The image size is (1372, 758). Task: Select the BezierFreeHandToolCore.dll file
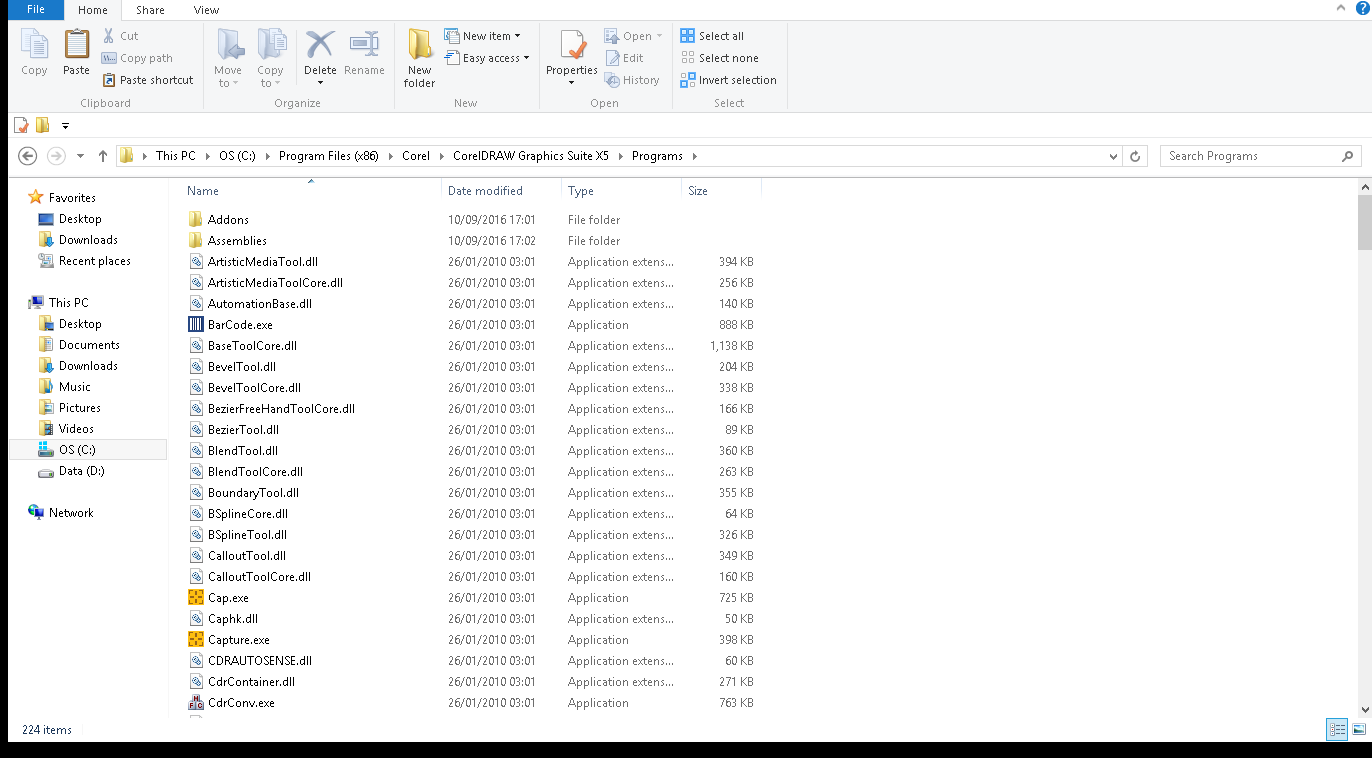(281, 409)
